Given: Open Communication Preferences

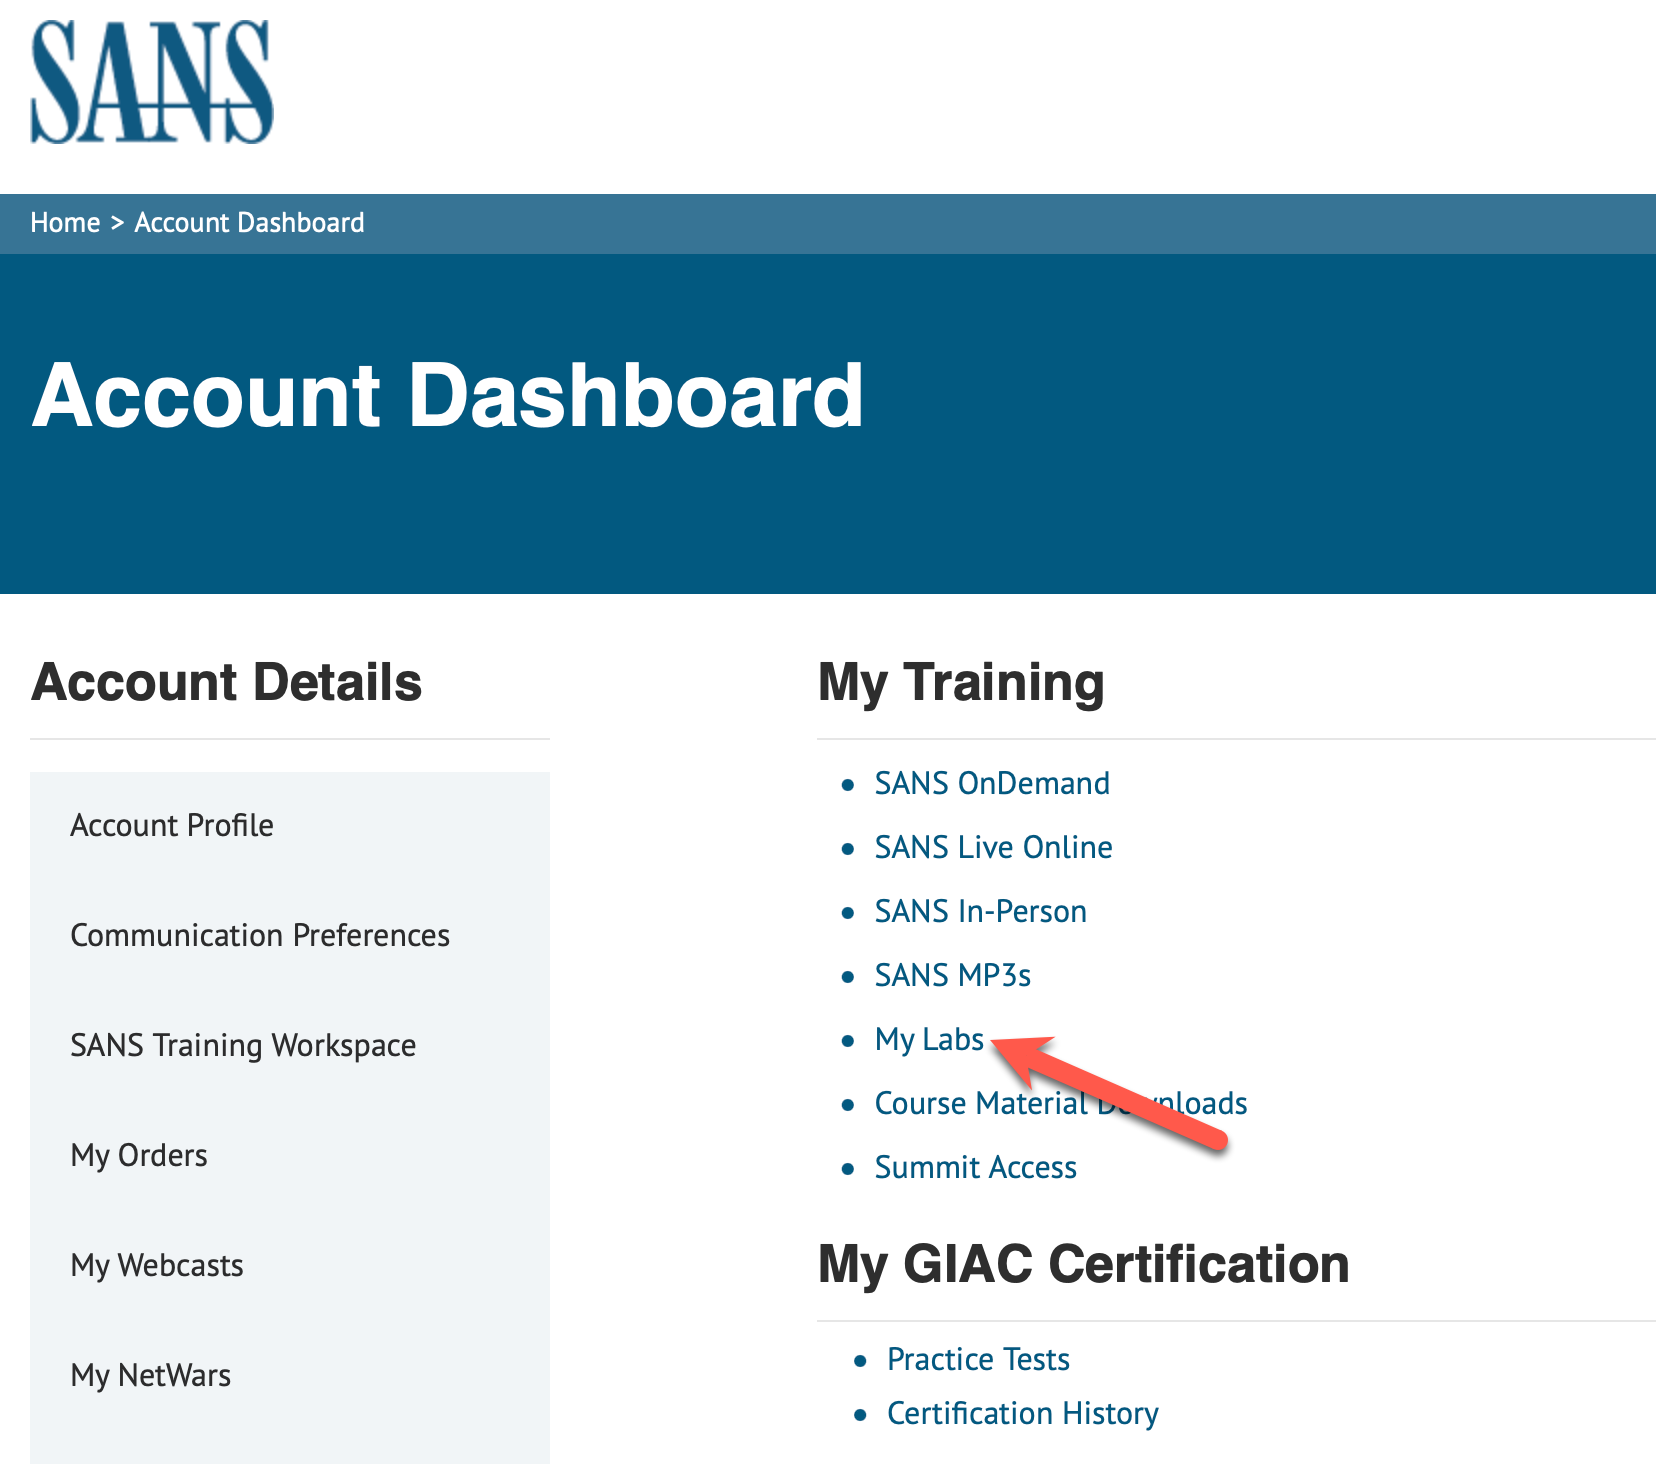Looking at the screenshot, I should [x=260, y=936].
